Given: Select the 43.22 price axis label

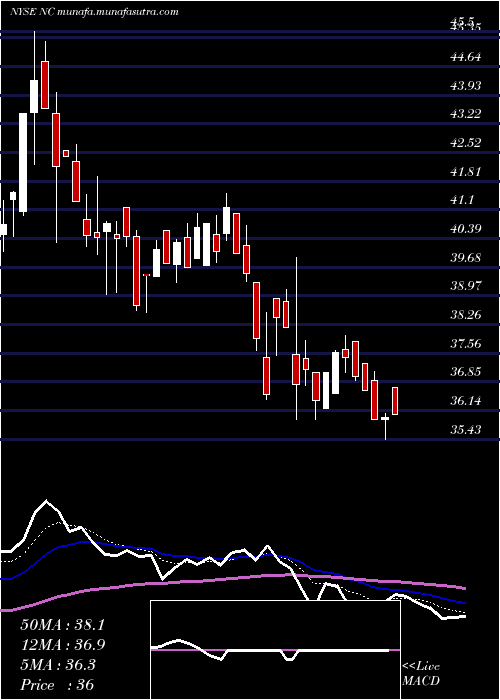Looking at the screenshot, I should (466, 114).
